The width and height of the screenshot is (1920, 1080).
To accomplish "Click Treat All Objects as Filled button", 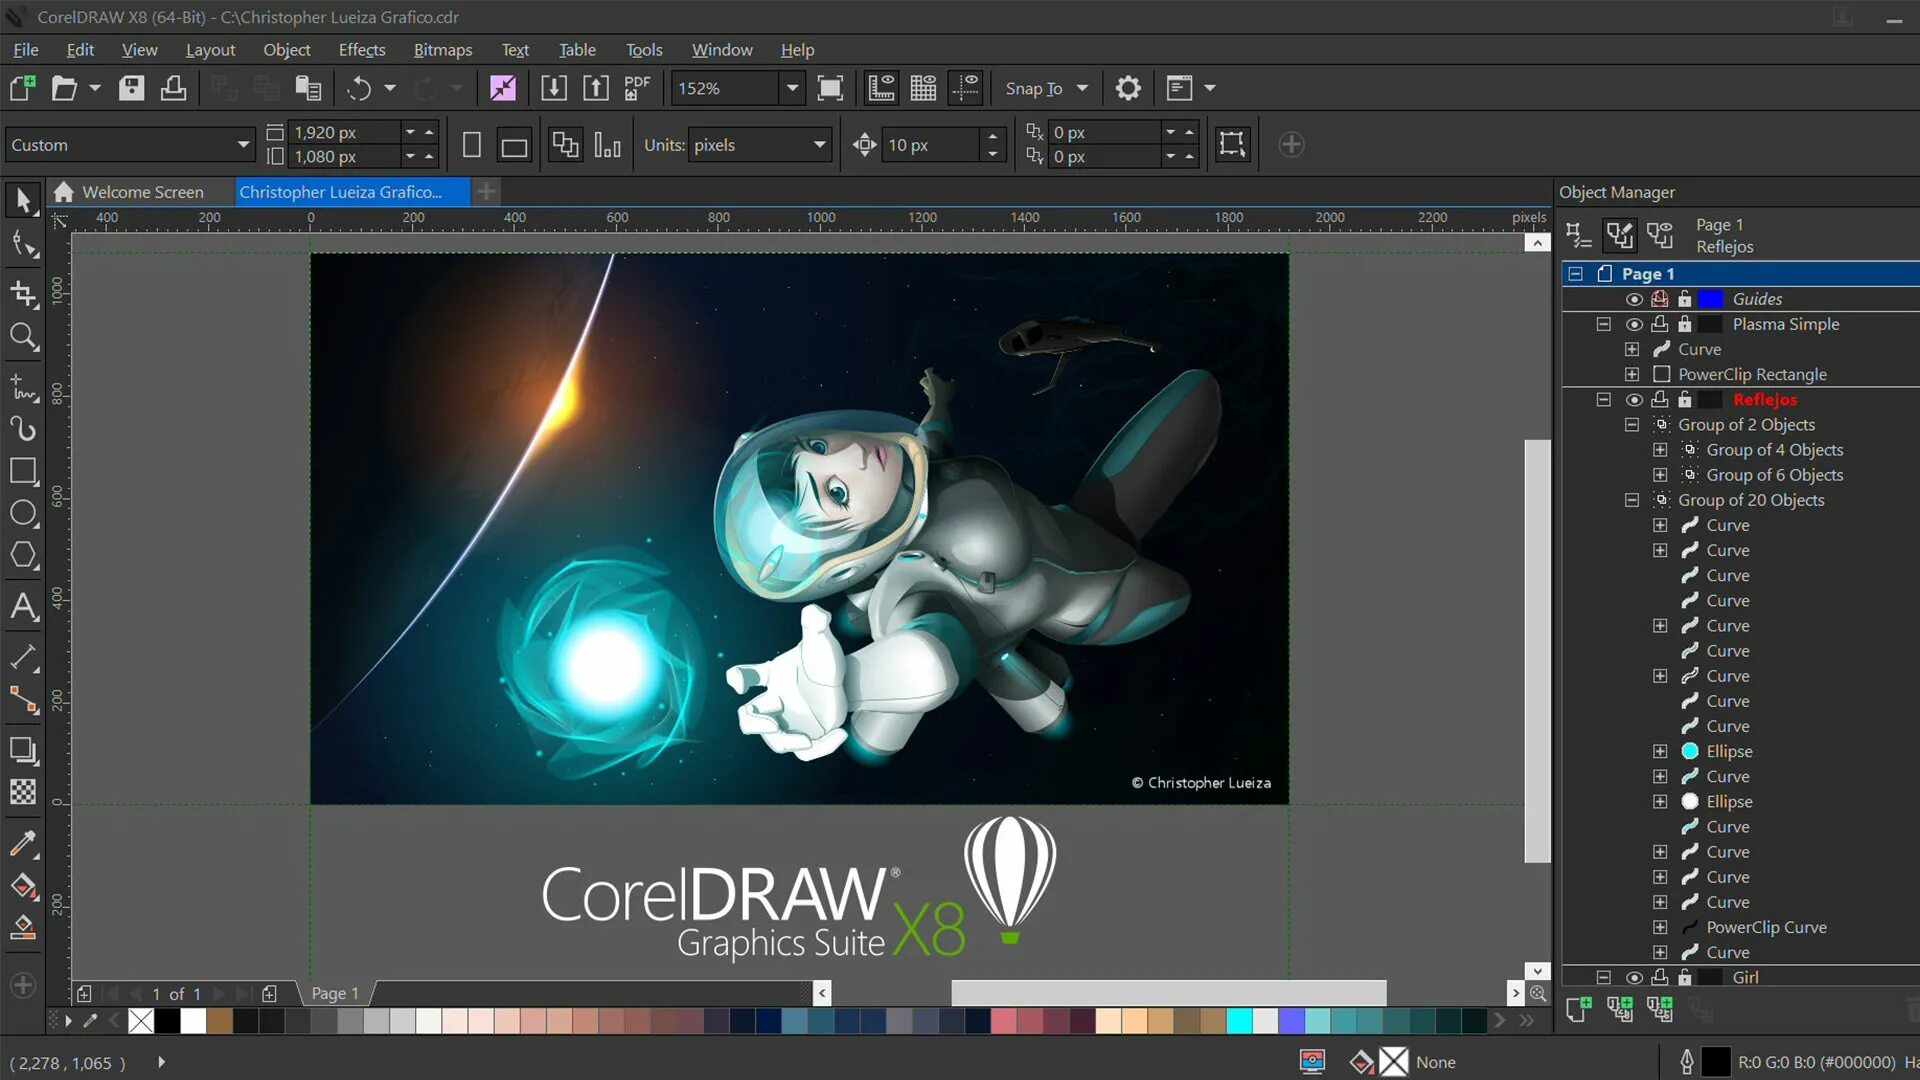I will 1232,145.
